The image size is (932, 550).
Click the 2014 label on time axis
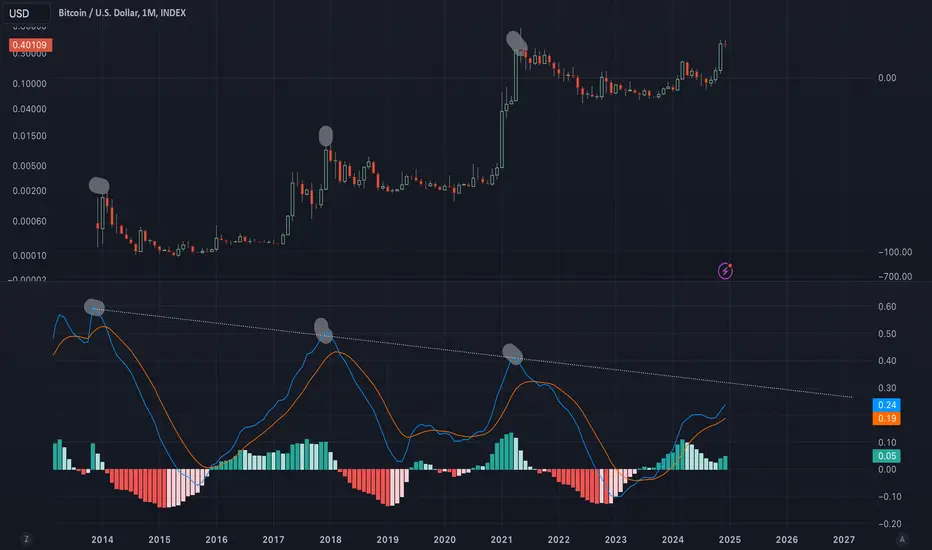coord(102,539)
